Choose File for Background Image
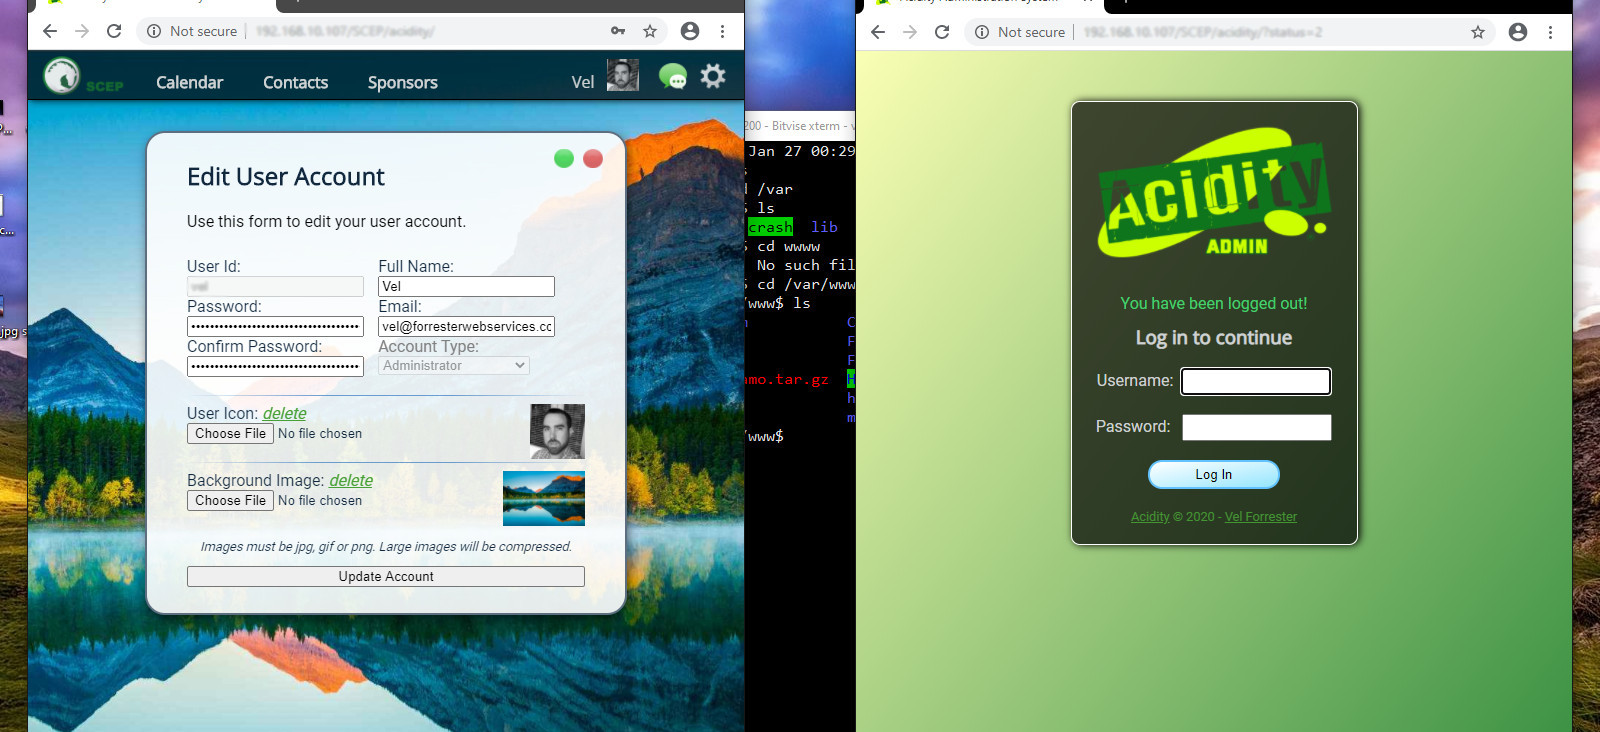The width and height of the screenshot is (1600, 732). point(230,501)
